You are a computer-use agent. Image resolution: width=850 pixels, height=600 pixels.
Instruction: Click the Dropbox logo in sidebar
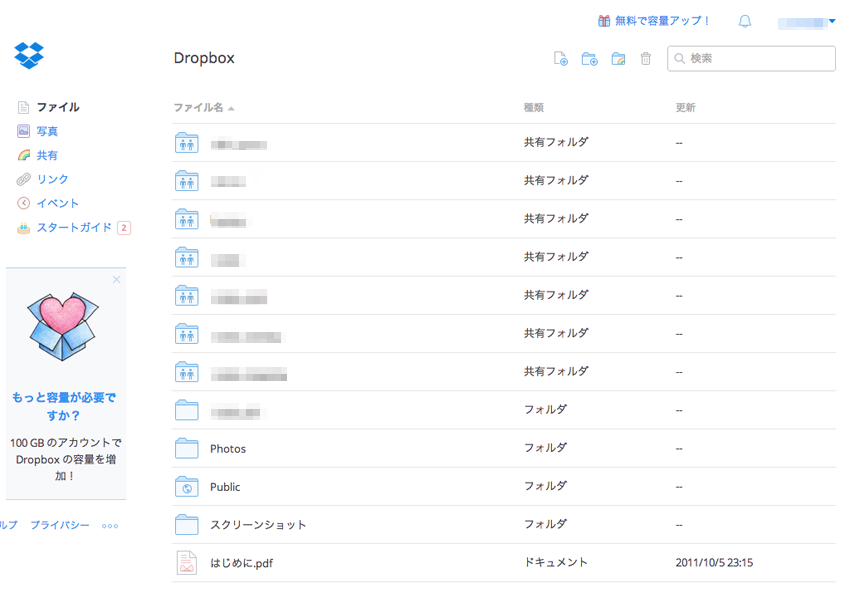(29, 55)
